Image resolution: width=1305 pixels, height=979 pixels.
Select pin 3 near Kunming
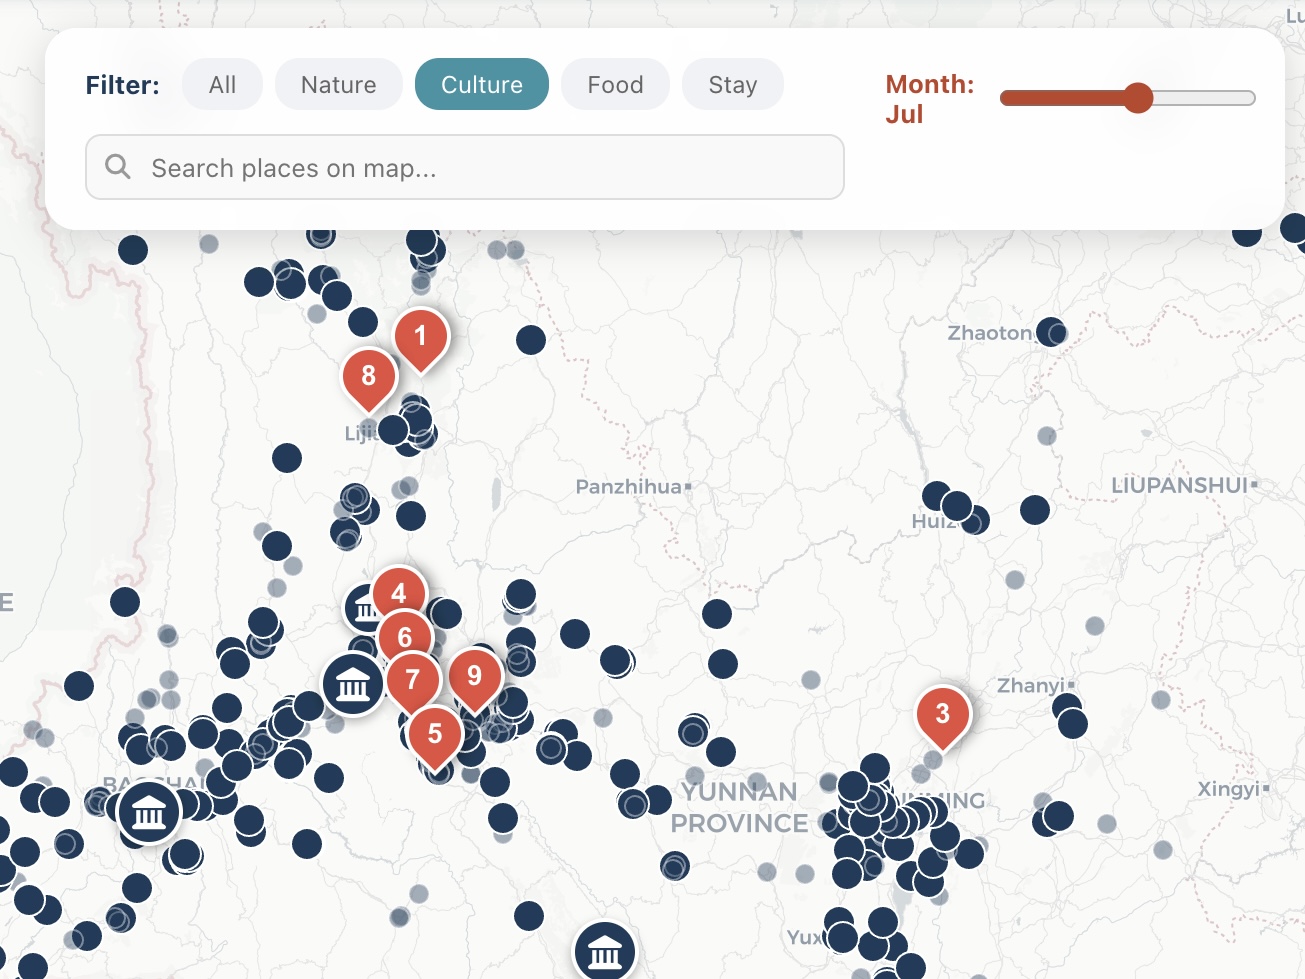pyautogui.click(x=941, y=714)
